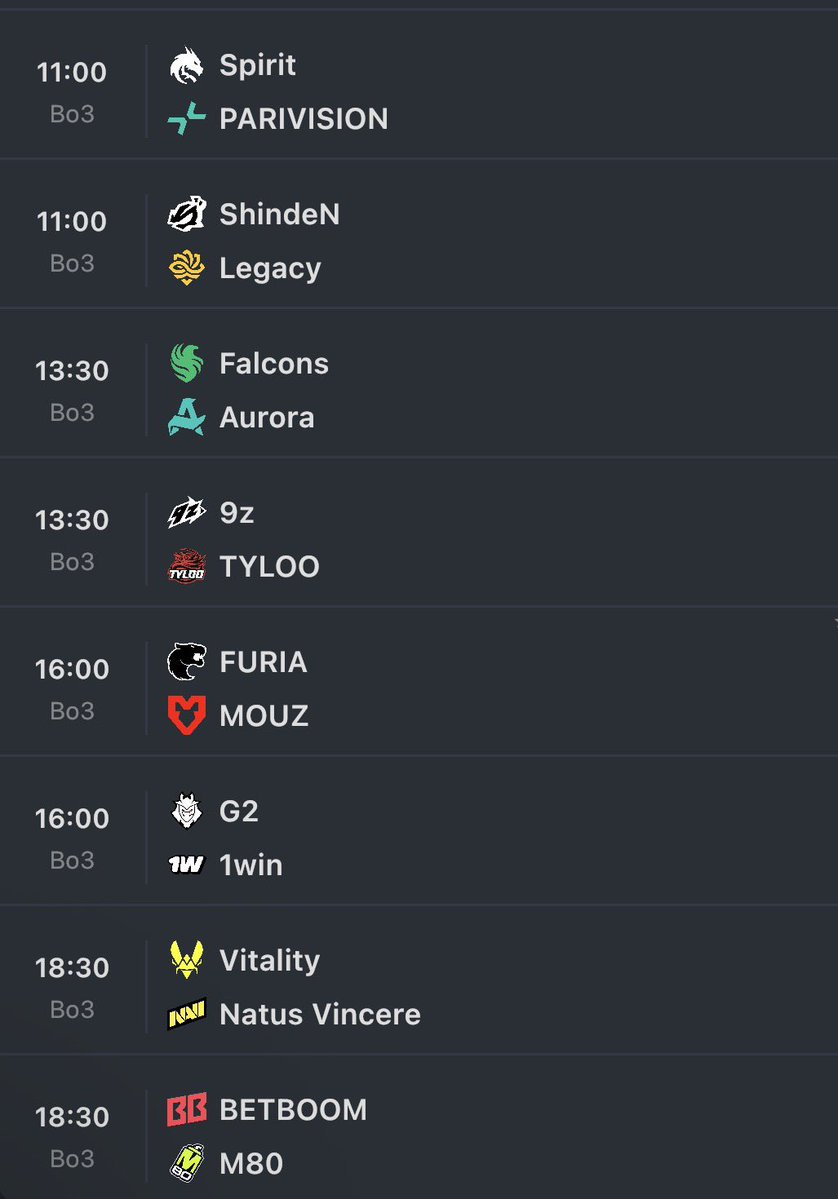838x1199 pixels.
Task: Click Bo3 label of Vitality match
Action: click(x=72, y=1009)
